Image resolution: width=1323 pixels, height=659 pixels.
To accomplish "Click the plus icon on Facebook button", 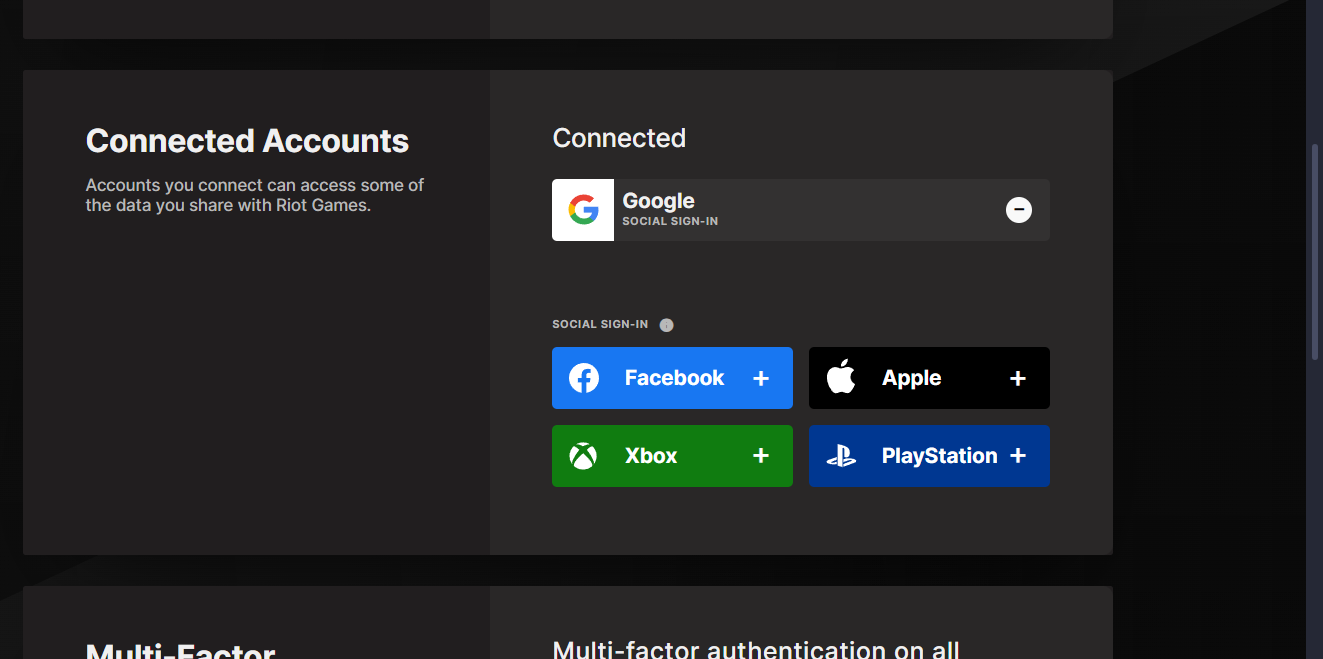I will pyautogui.click(x=761, y=378).
